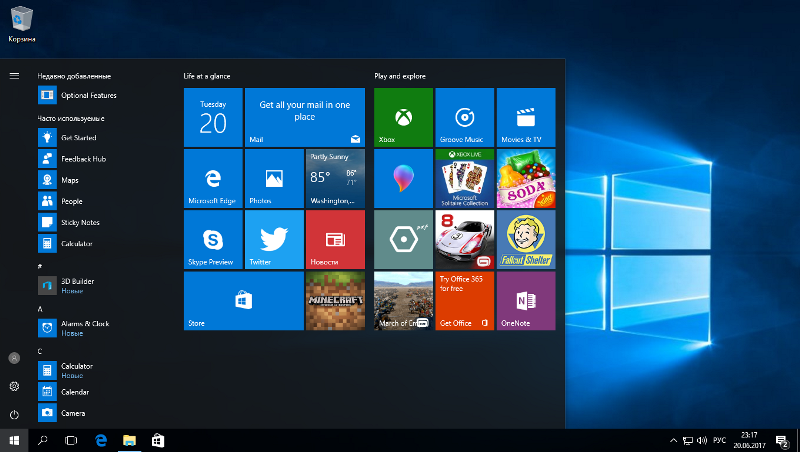Open Task View on the taskbar
The width and height of the screenshot is (800, 452).
click(71, 440)
